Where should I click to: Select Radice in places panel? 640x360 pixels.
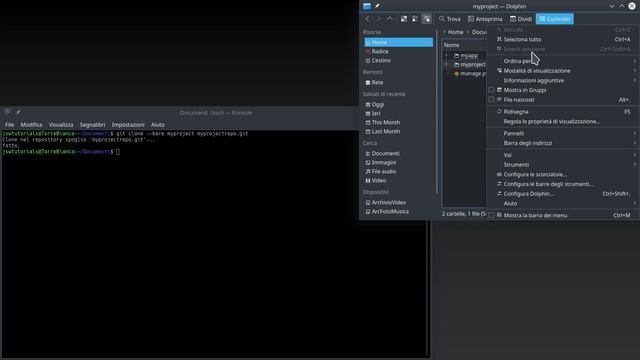tap(398, 51)
